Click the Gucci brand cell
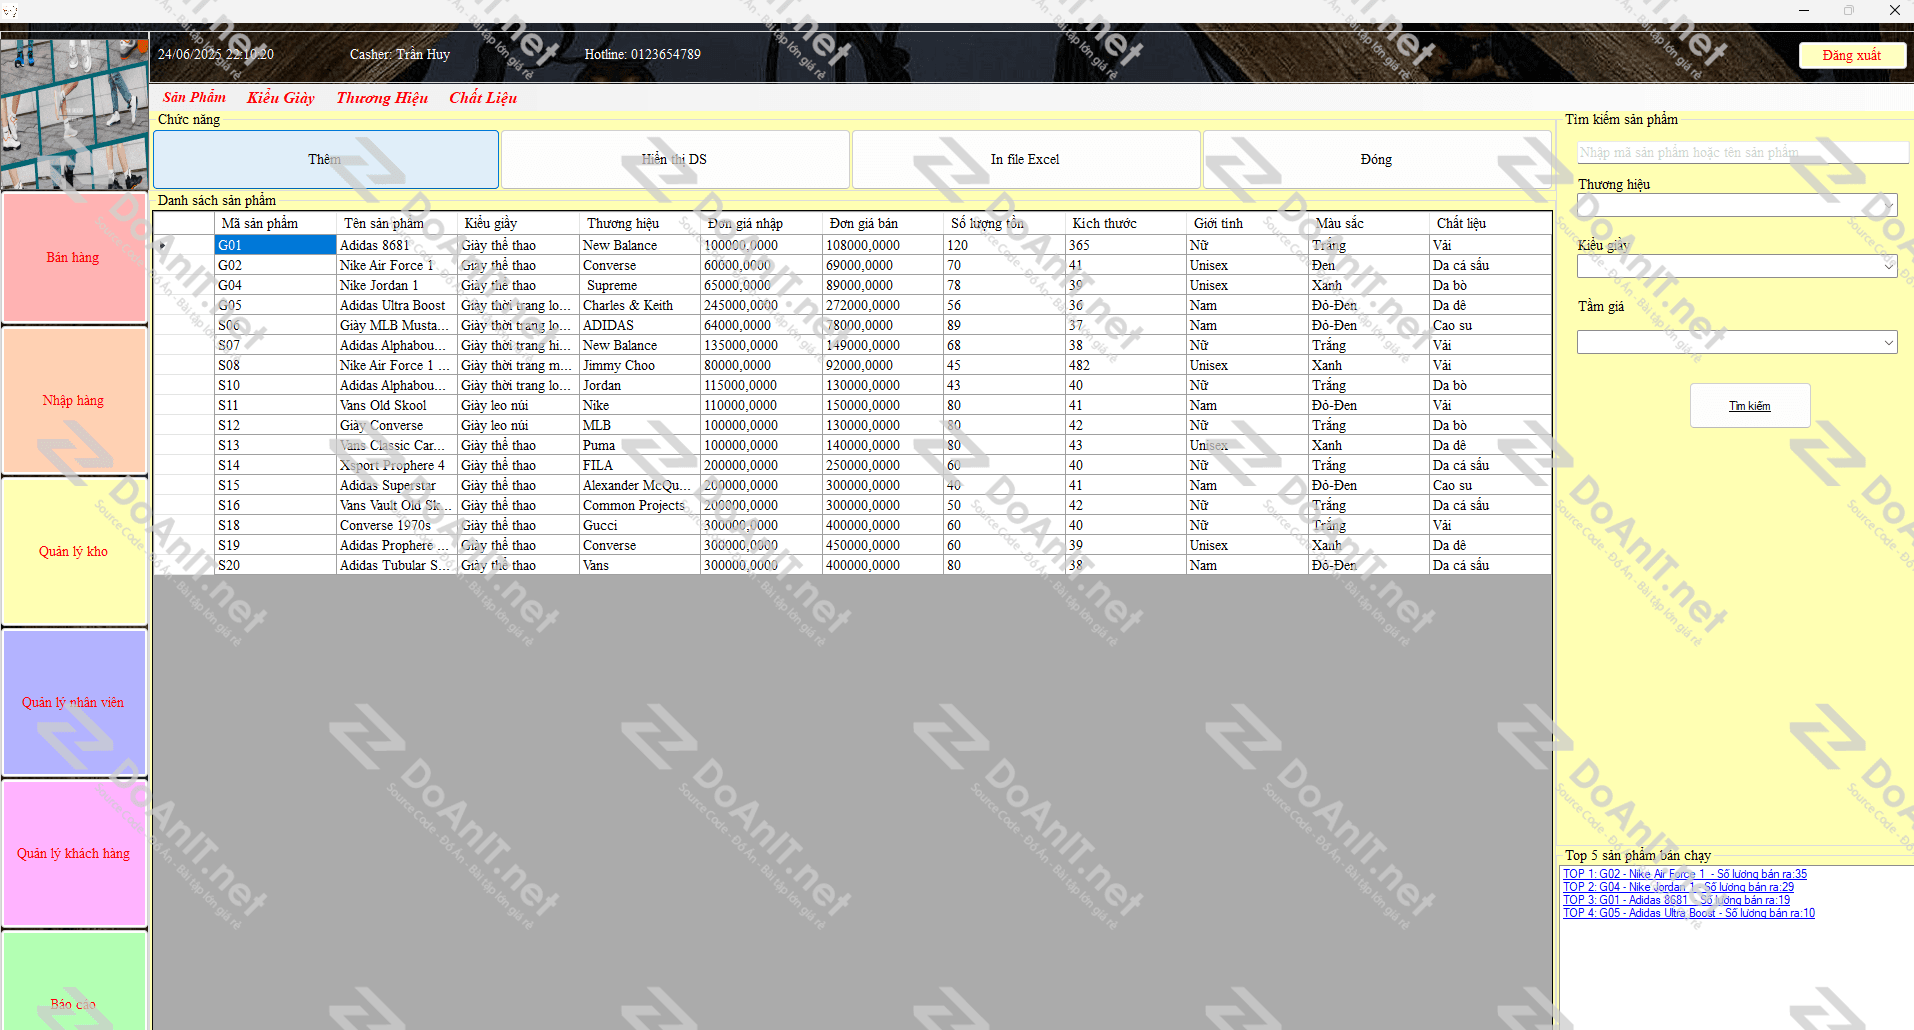This screenshot has width=1914, height=1030. [x=640, y=525]
